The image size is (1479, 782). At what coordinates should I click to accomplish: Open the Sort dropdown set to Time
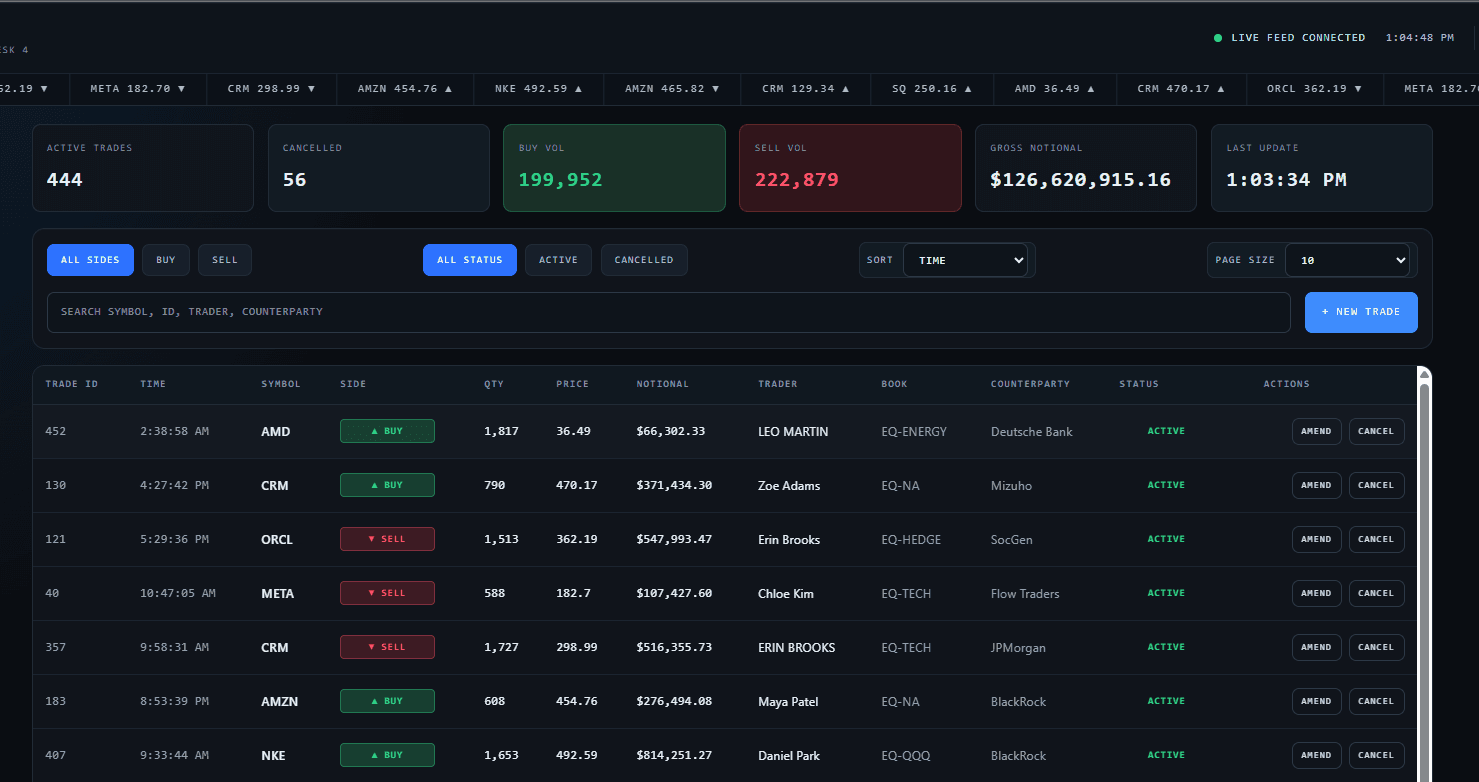tap(965, 260)
